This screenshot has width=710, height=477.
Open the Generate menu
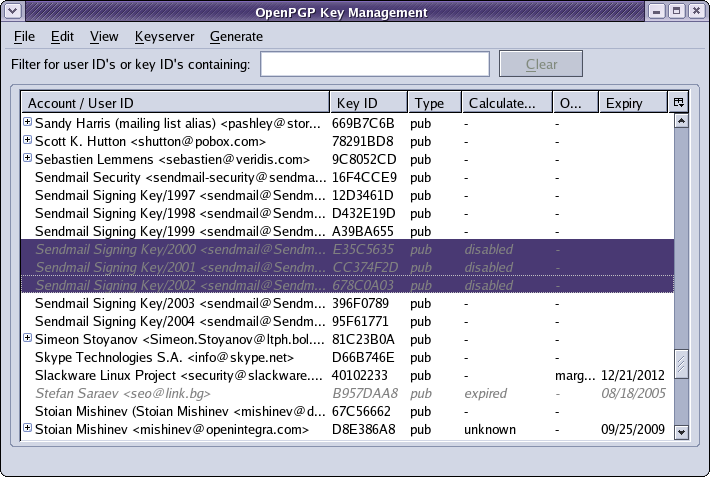coord(236,36)
